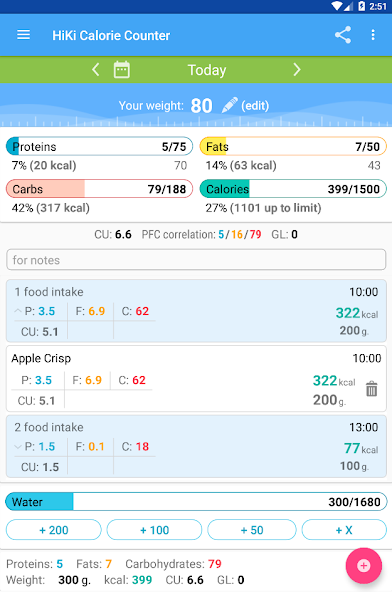Add 50 water with + 50 button

coord(252,530)
